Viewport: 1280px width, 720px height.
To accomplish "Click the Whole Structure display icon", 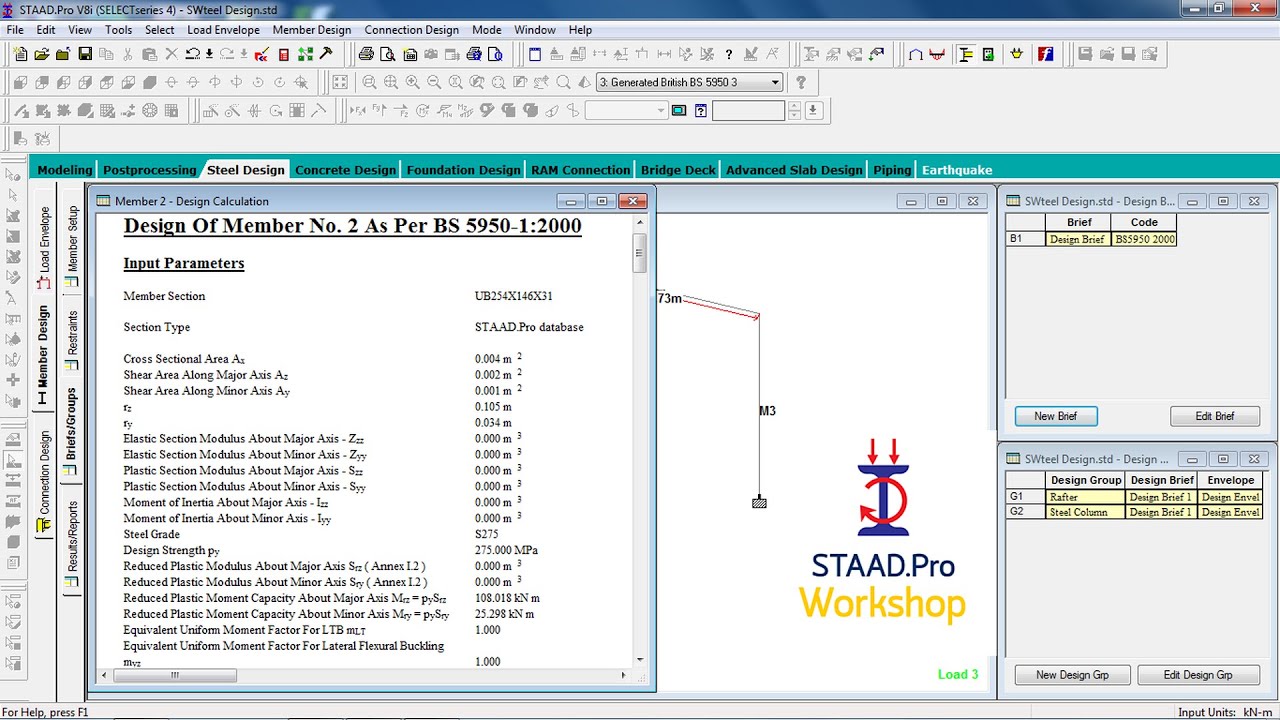I will 340,83.
